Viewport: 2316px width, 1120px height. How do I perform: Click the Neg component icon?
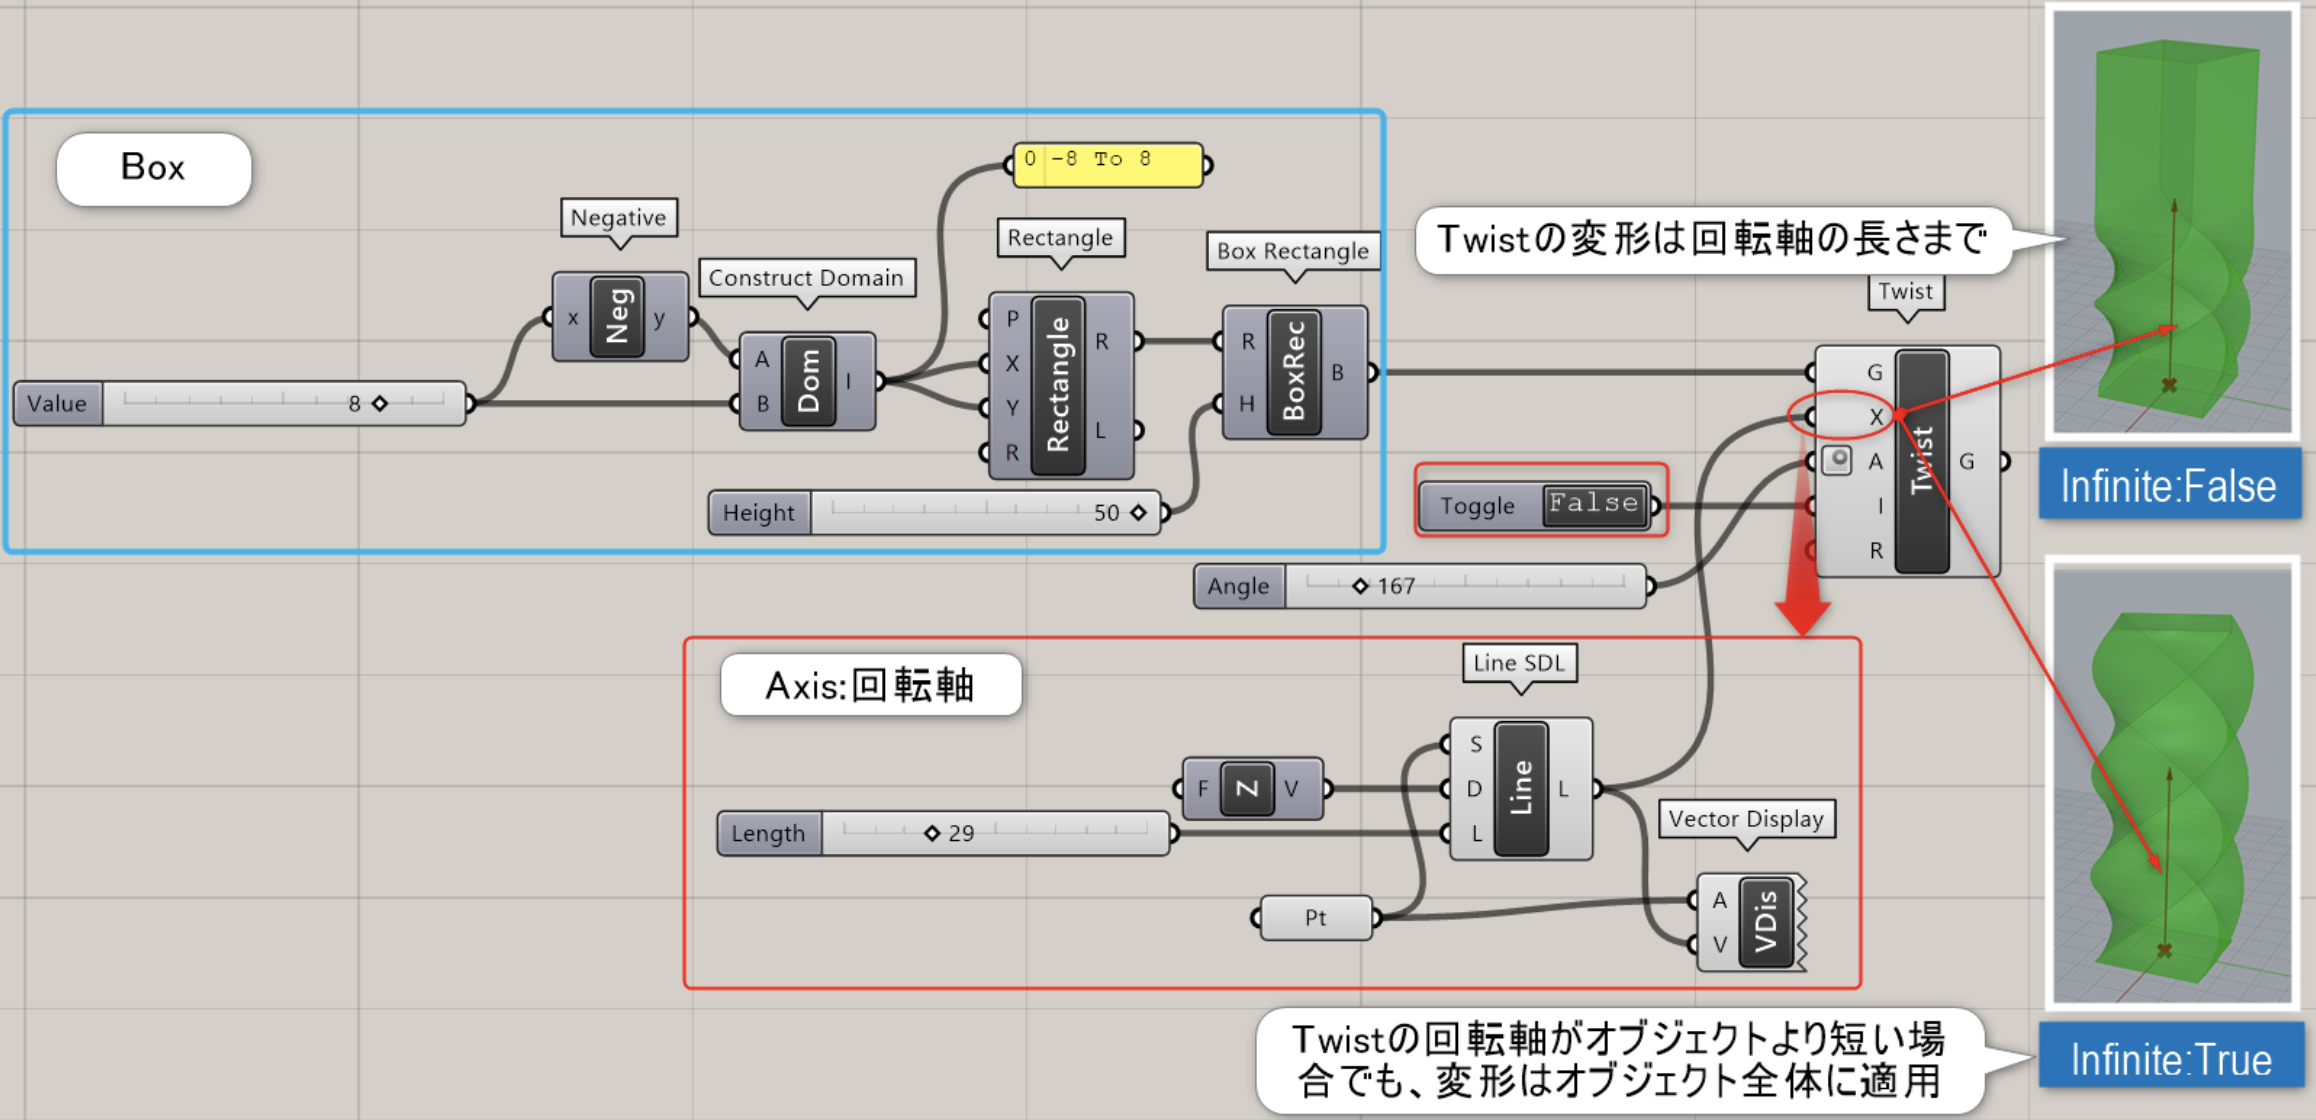(618, 317)
